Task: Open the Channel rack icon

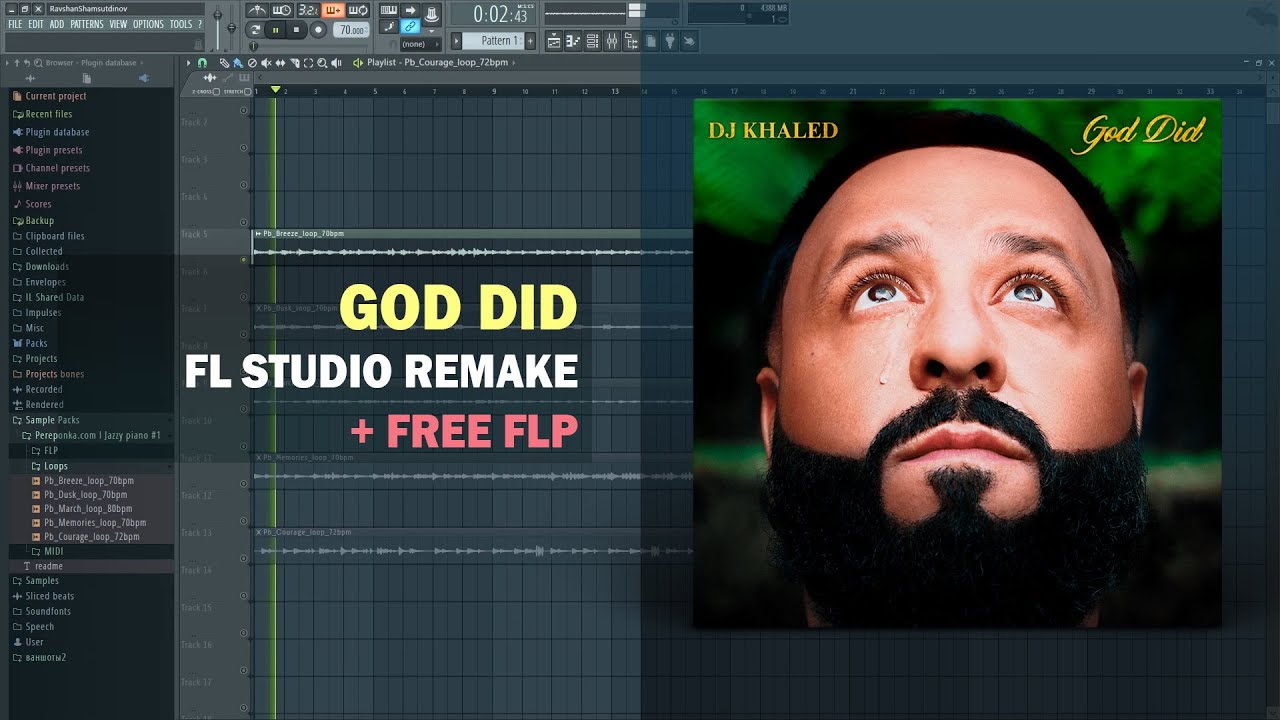Action: click(x=592, y=41)
